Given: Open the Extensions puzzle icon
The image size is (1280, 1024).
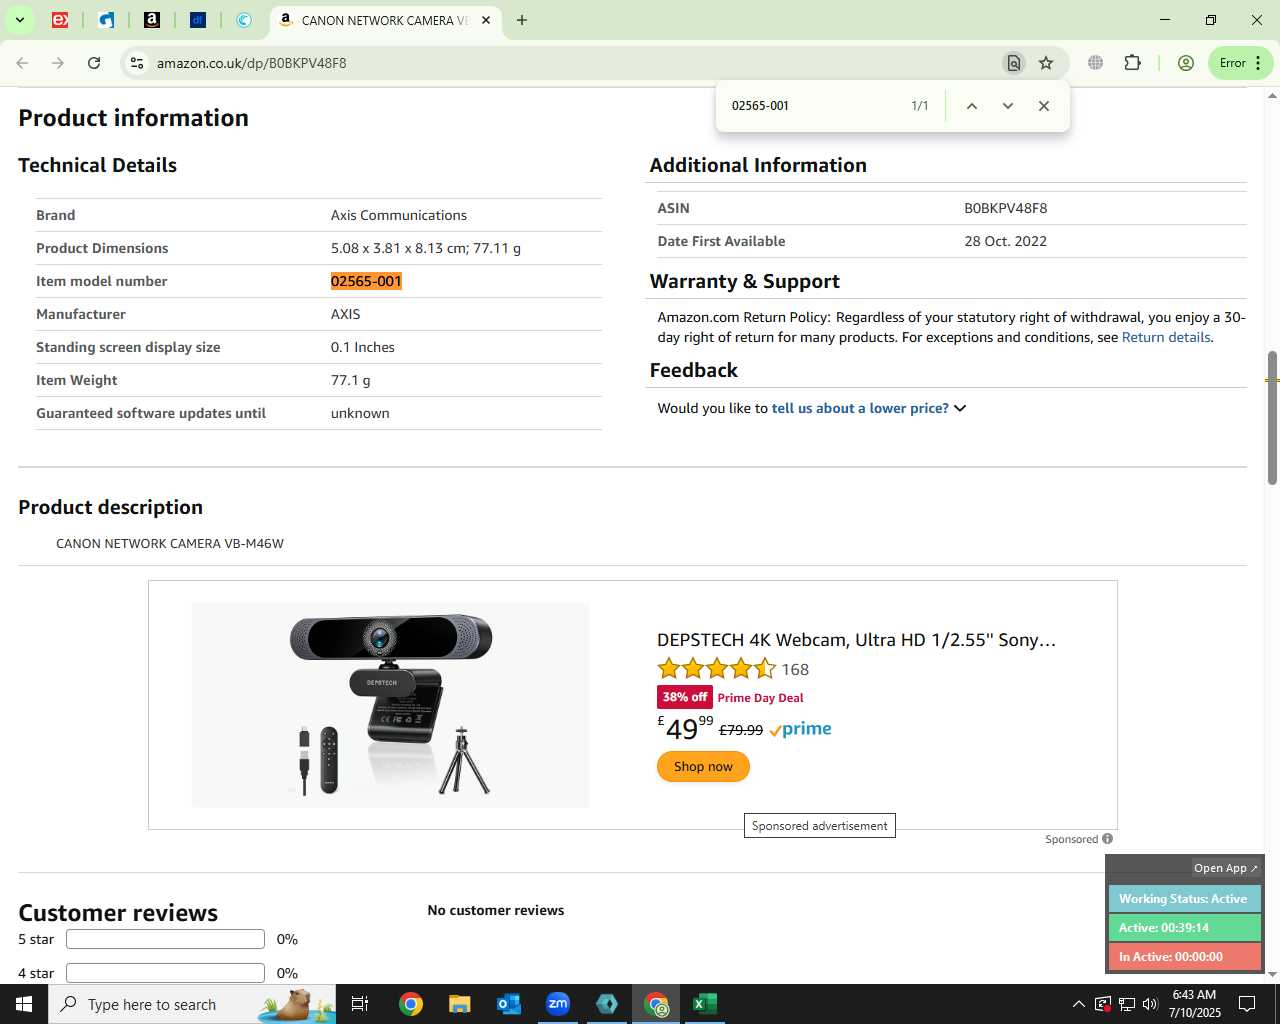Looking at the screenshot, I should click(1133, 63).
